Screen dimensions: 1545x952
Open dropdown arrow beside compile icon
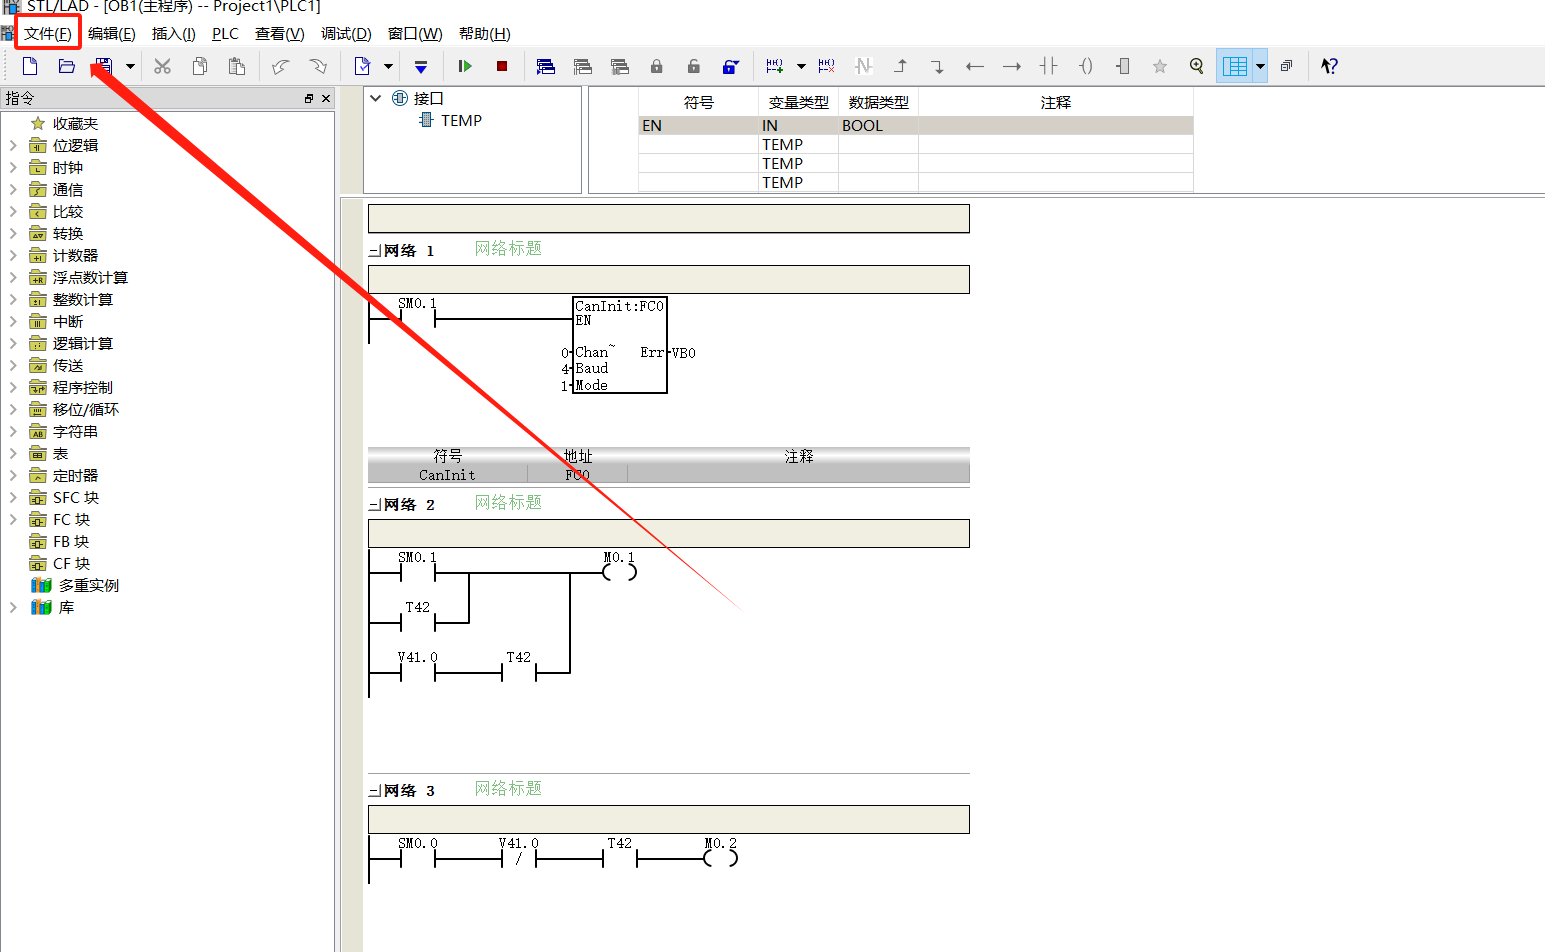pos(389,66)
